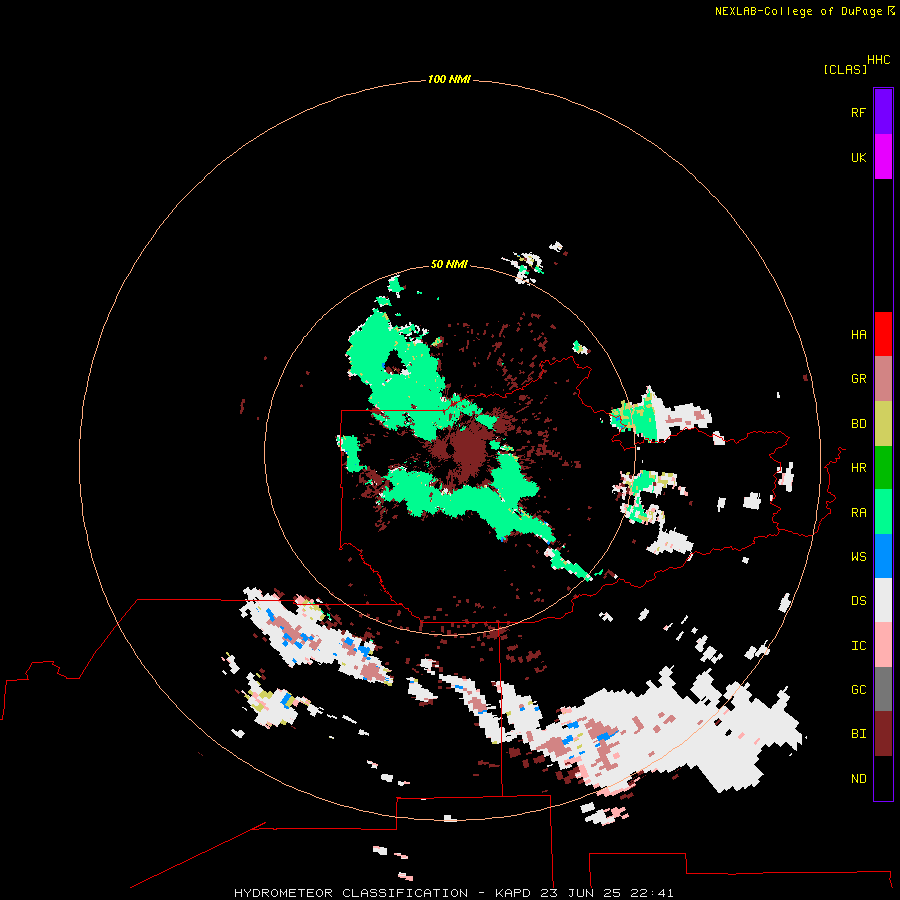Image resolution: width=900 pixels, height=900 pixels.
Task: Click the HA red legend swatch
Action: [x=883, y=334]
